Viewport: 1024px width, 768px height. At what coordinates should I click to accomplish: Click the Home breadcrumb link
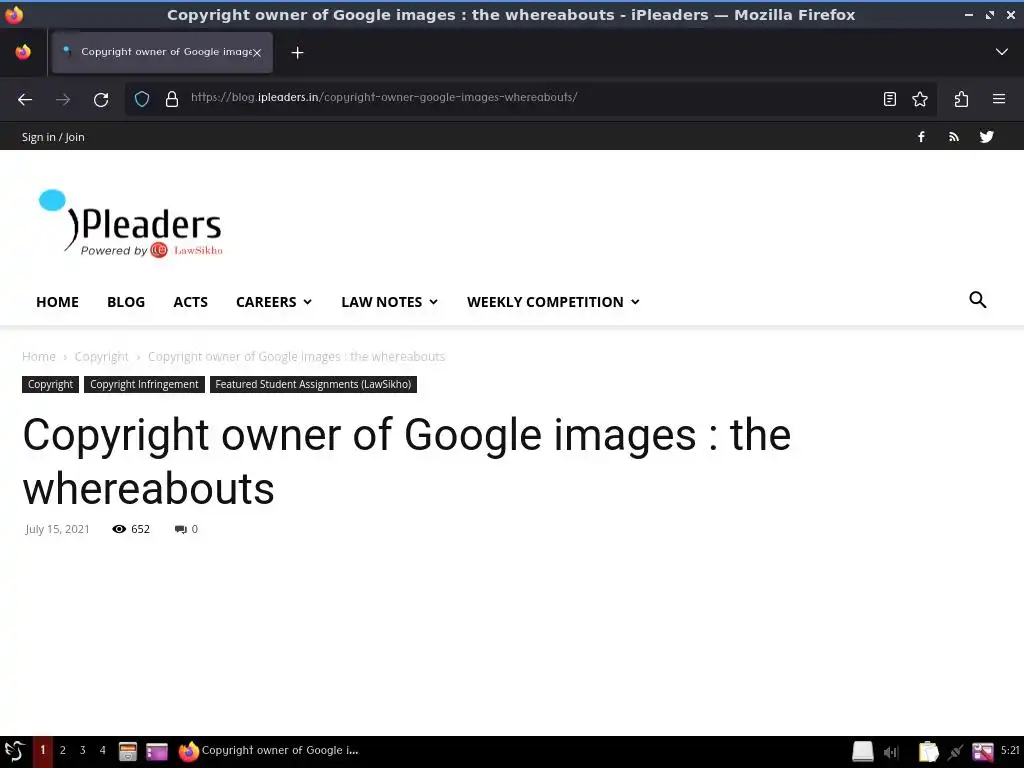[x=39, y=357]
